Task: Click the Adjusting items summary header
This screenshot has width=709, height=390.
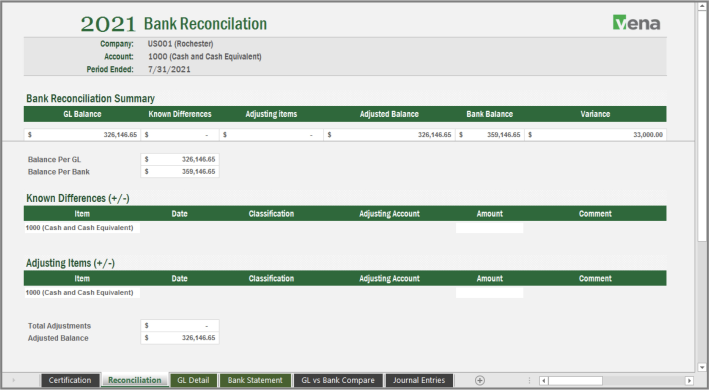Action: (x=271, y=114)
